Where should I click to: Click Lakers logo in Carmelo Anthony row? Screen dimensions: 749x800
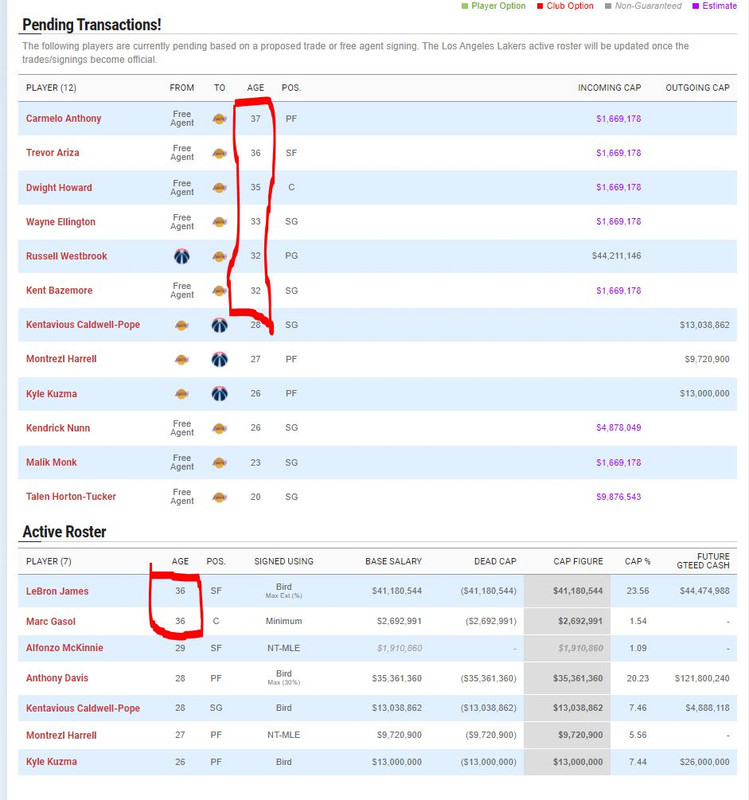click(x=219, y=119)
